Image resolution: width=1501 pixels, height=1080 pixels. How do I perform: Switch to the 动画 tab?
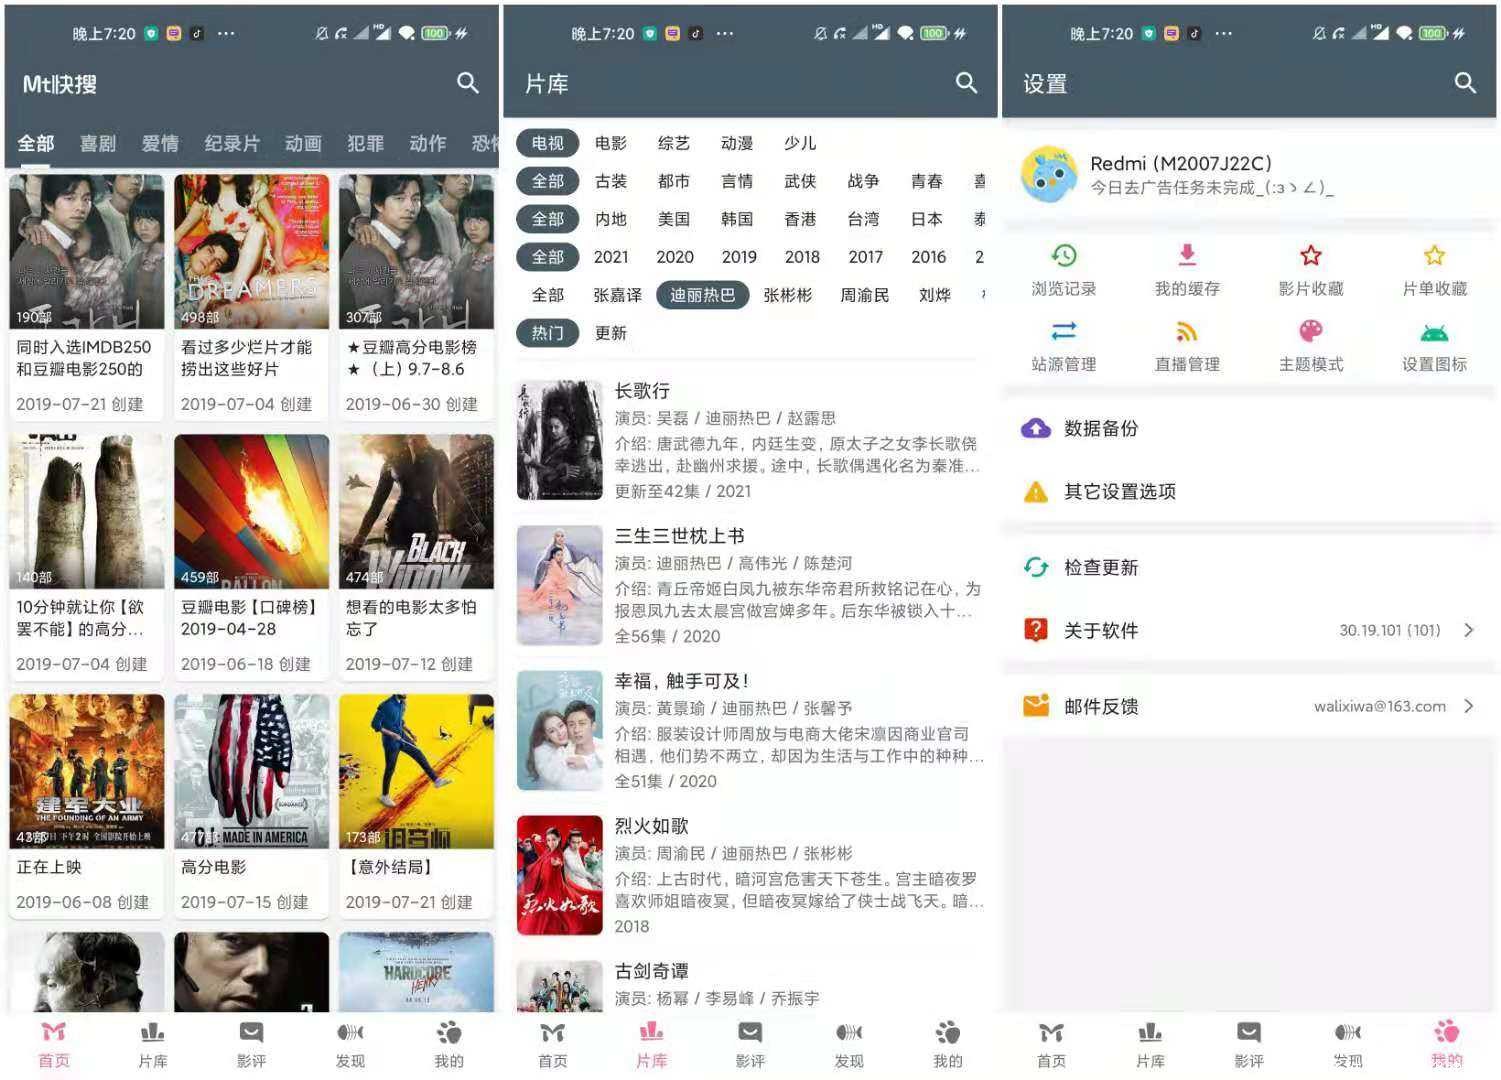[x=303, y=143]
